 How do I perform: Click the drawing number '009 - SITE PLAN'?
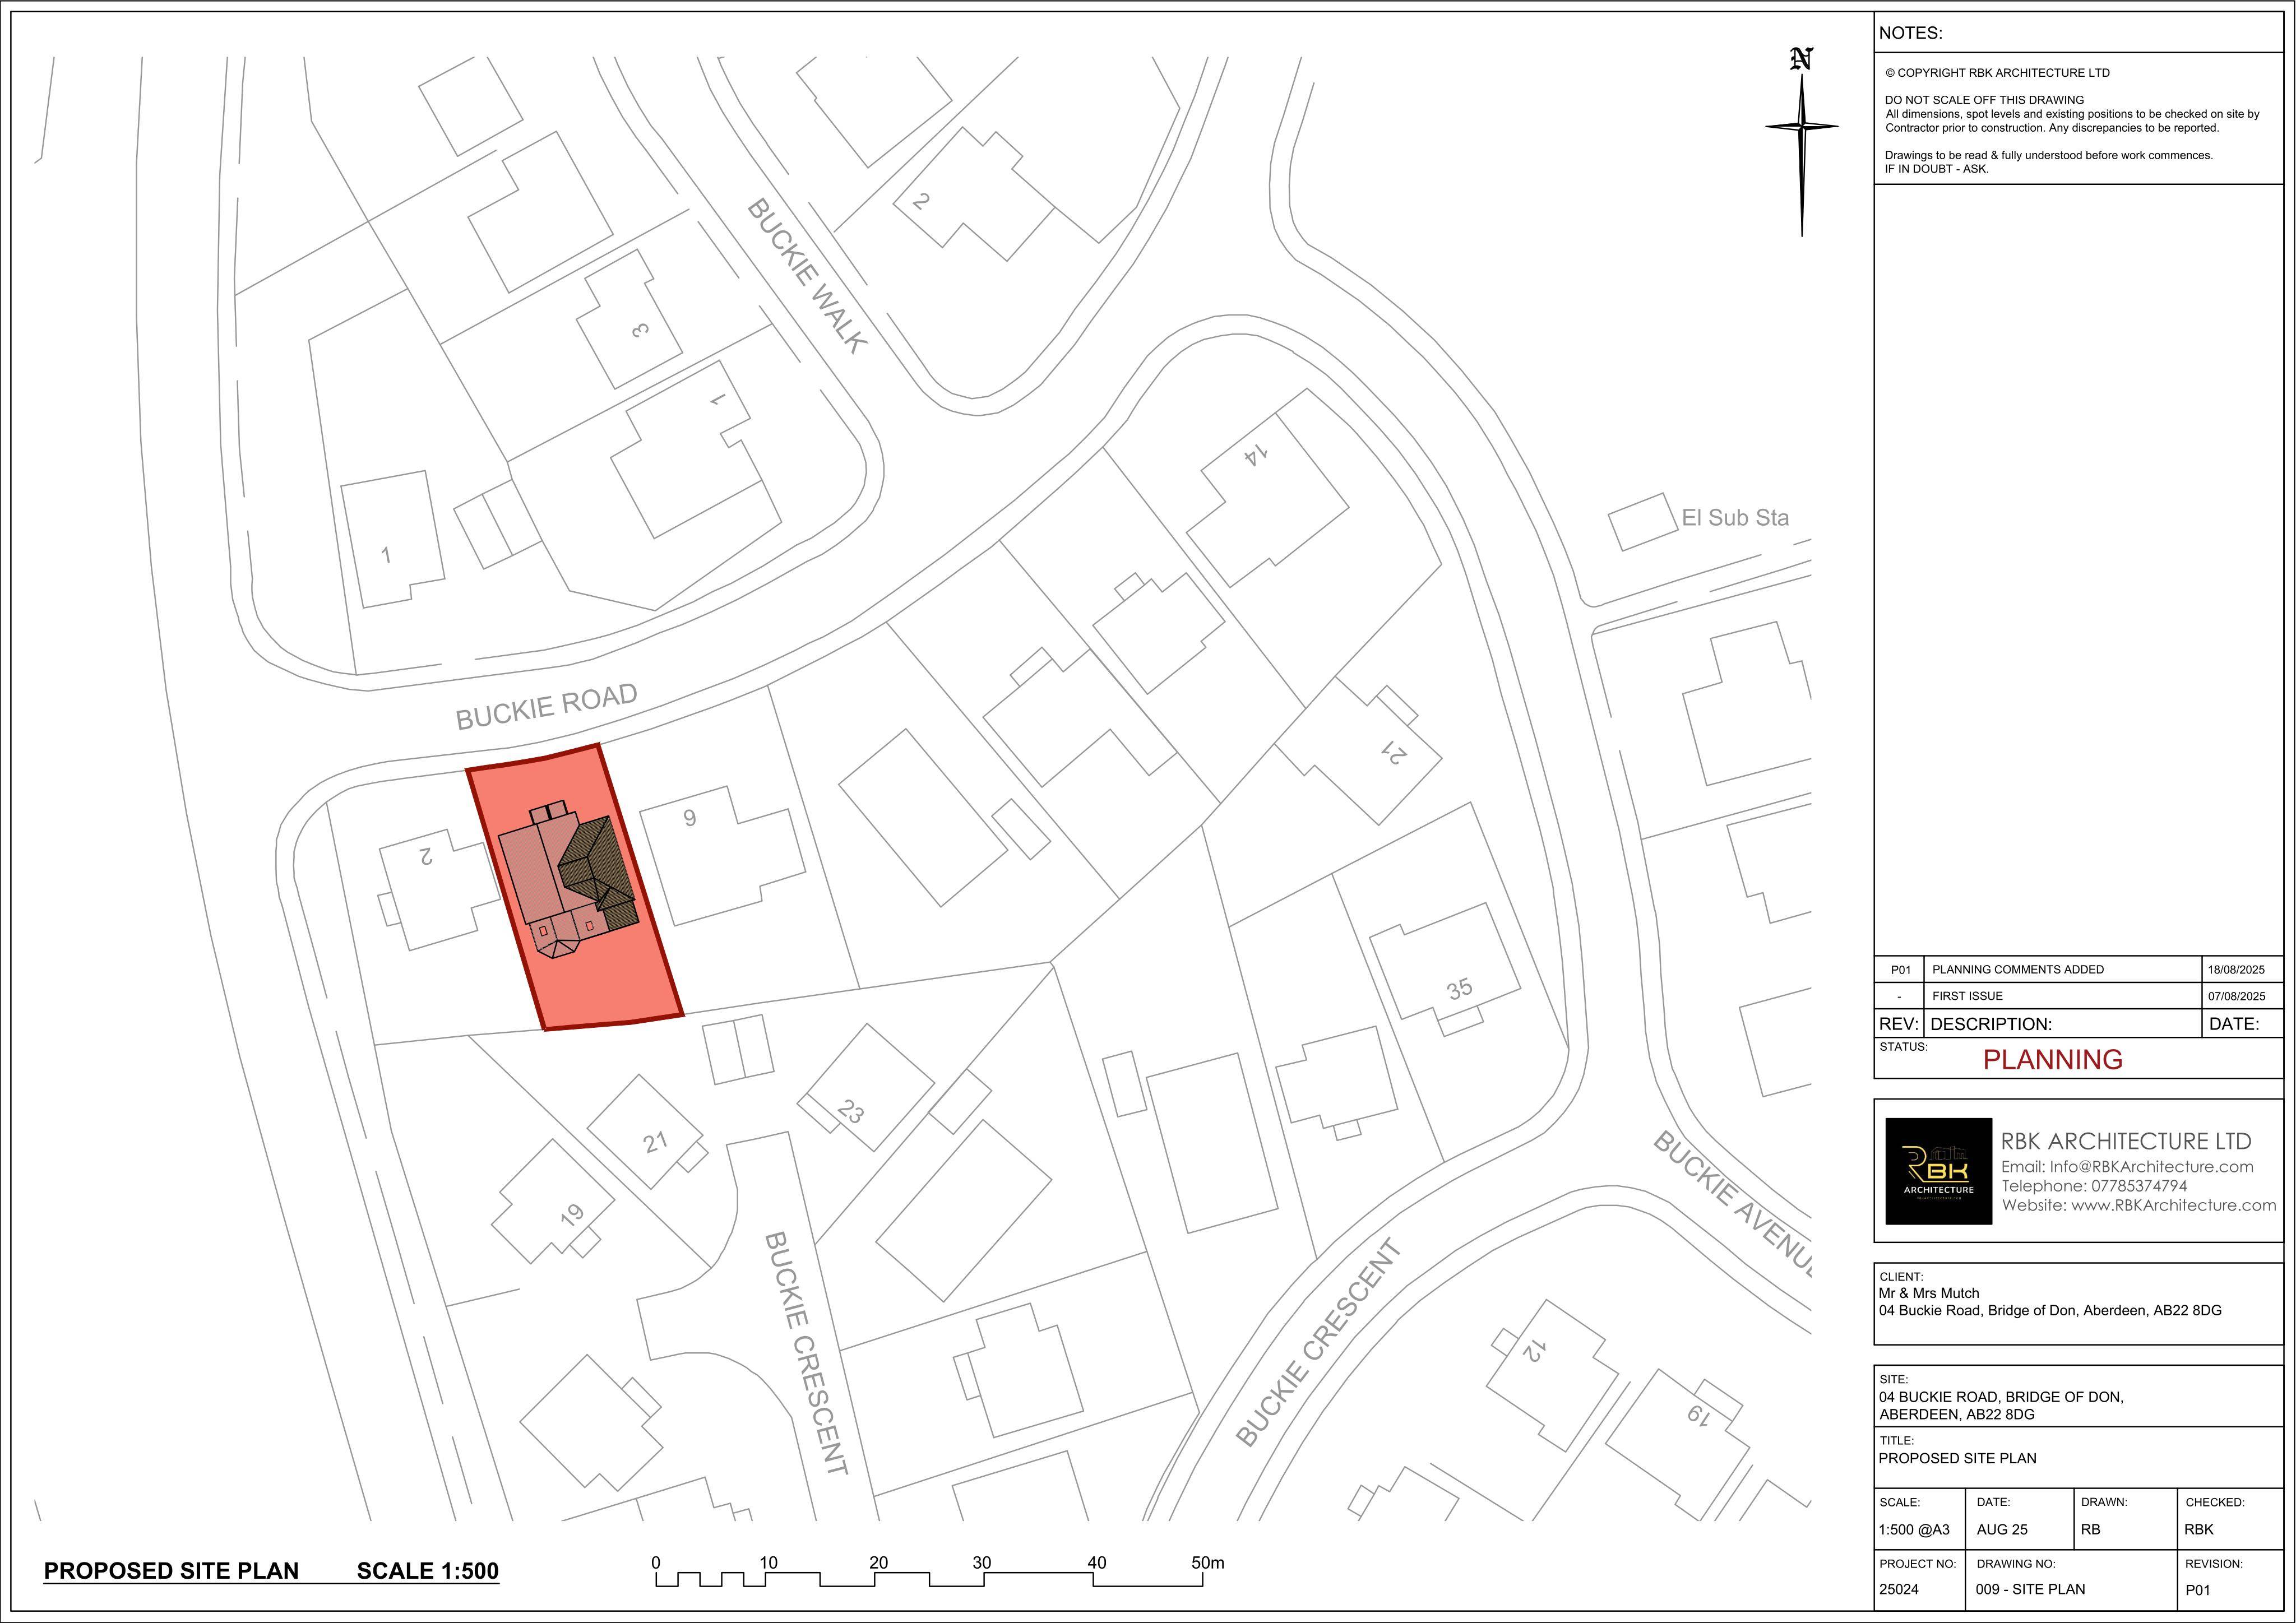[x=2030, y=1589]
